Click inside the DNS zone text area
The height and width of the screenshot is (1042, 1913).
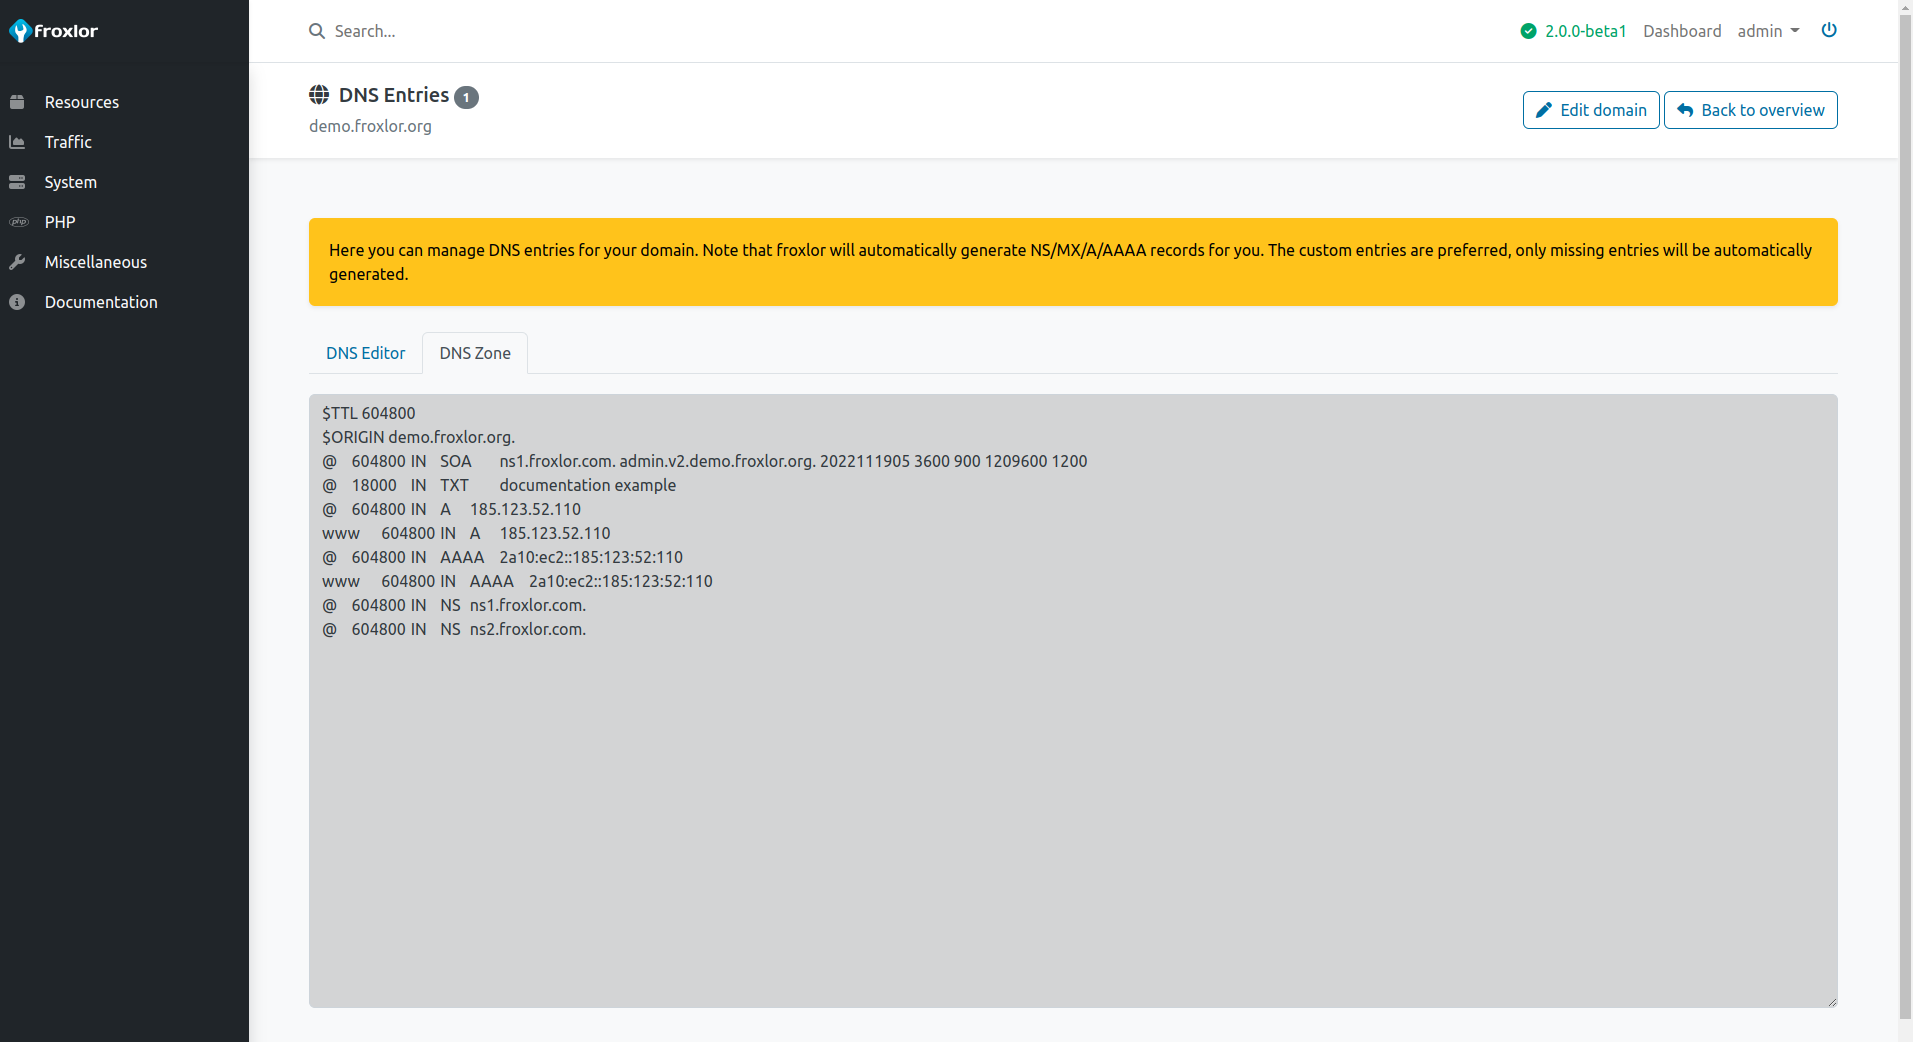[x=1072, y=800]
